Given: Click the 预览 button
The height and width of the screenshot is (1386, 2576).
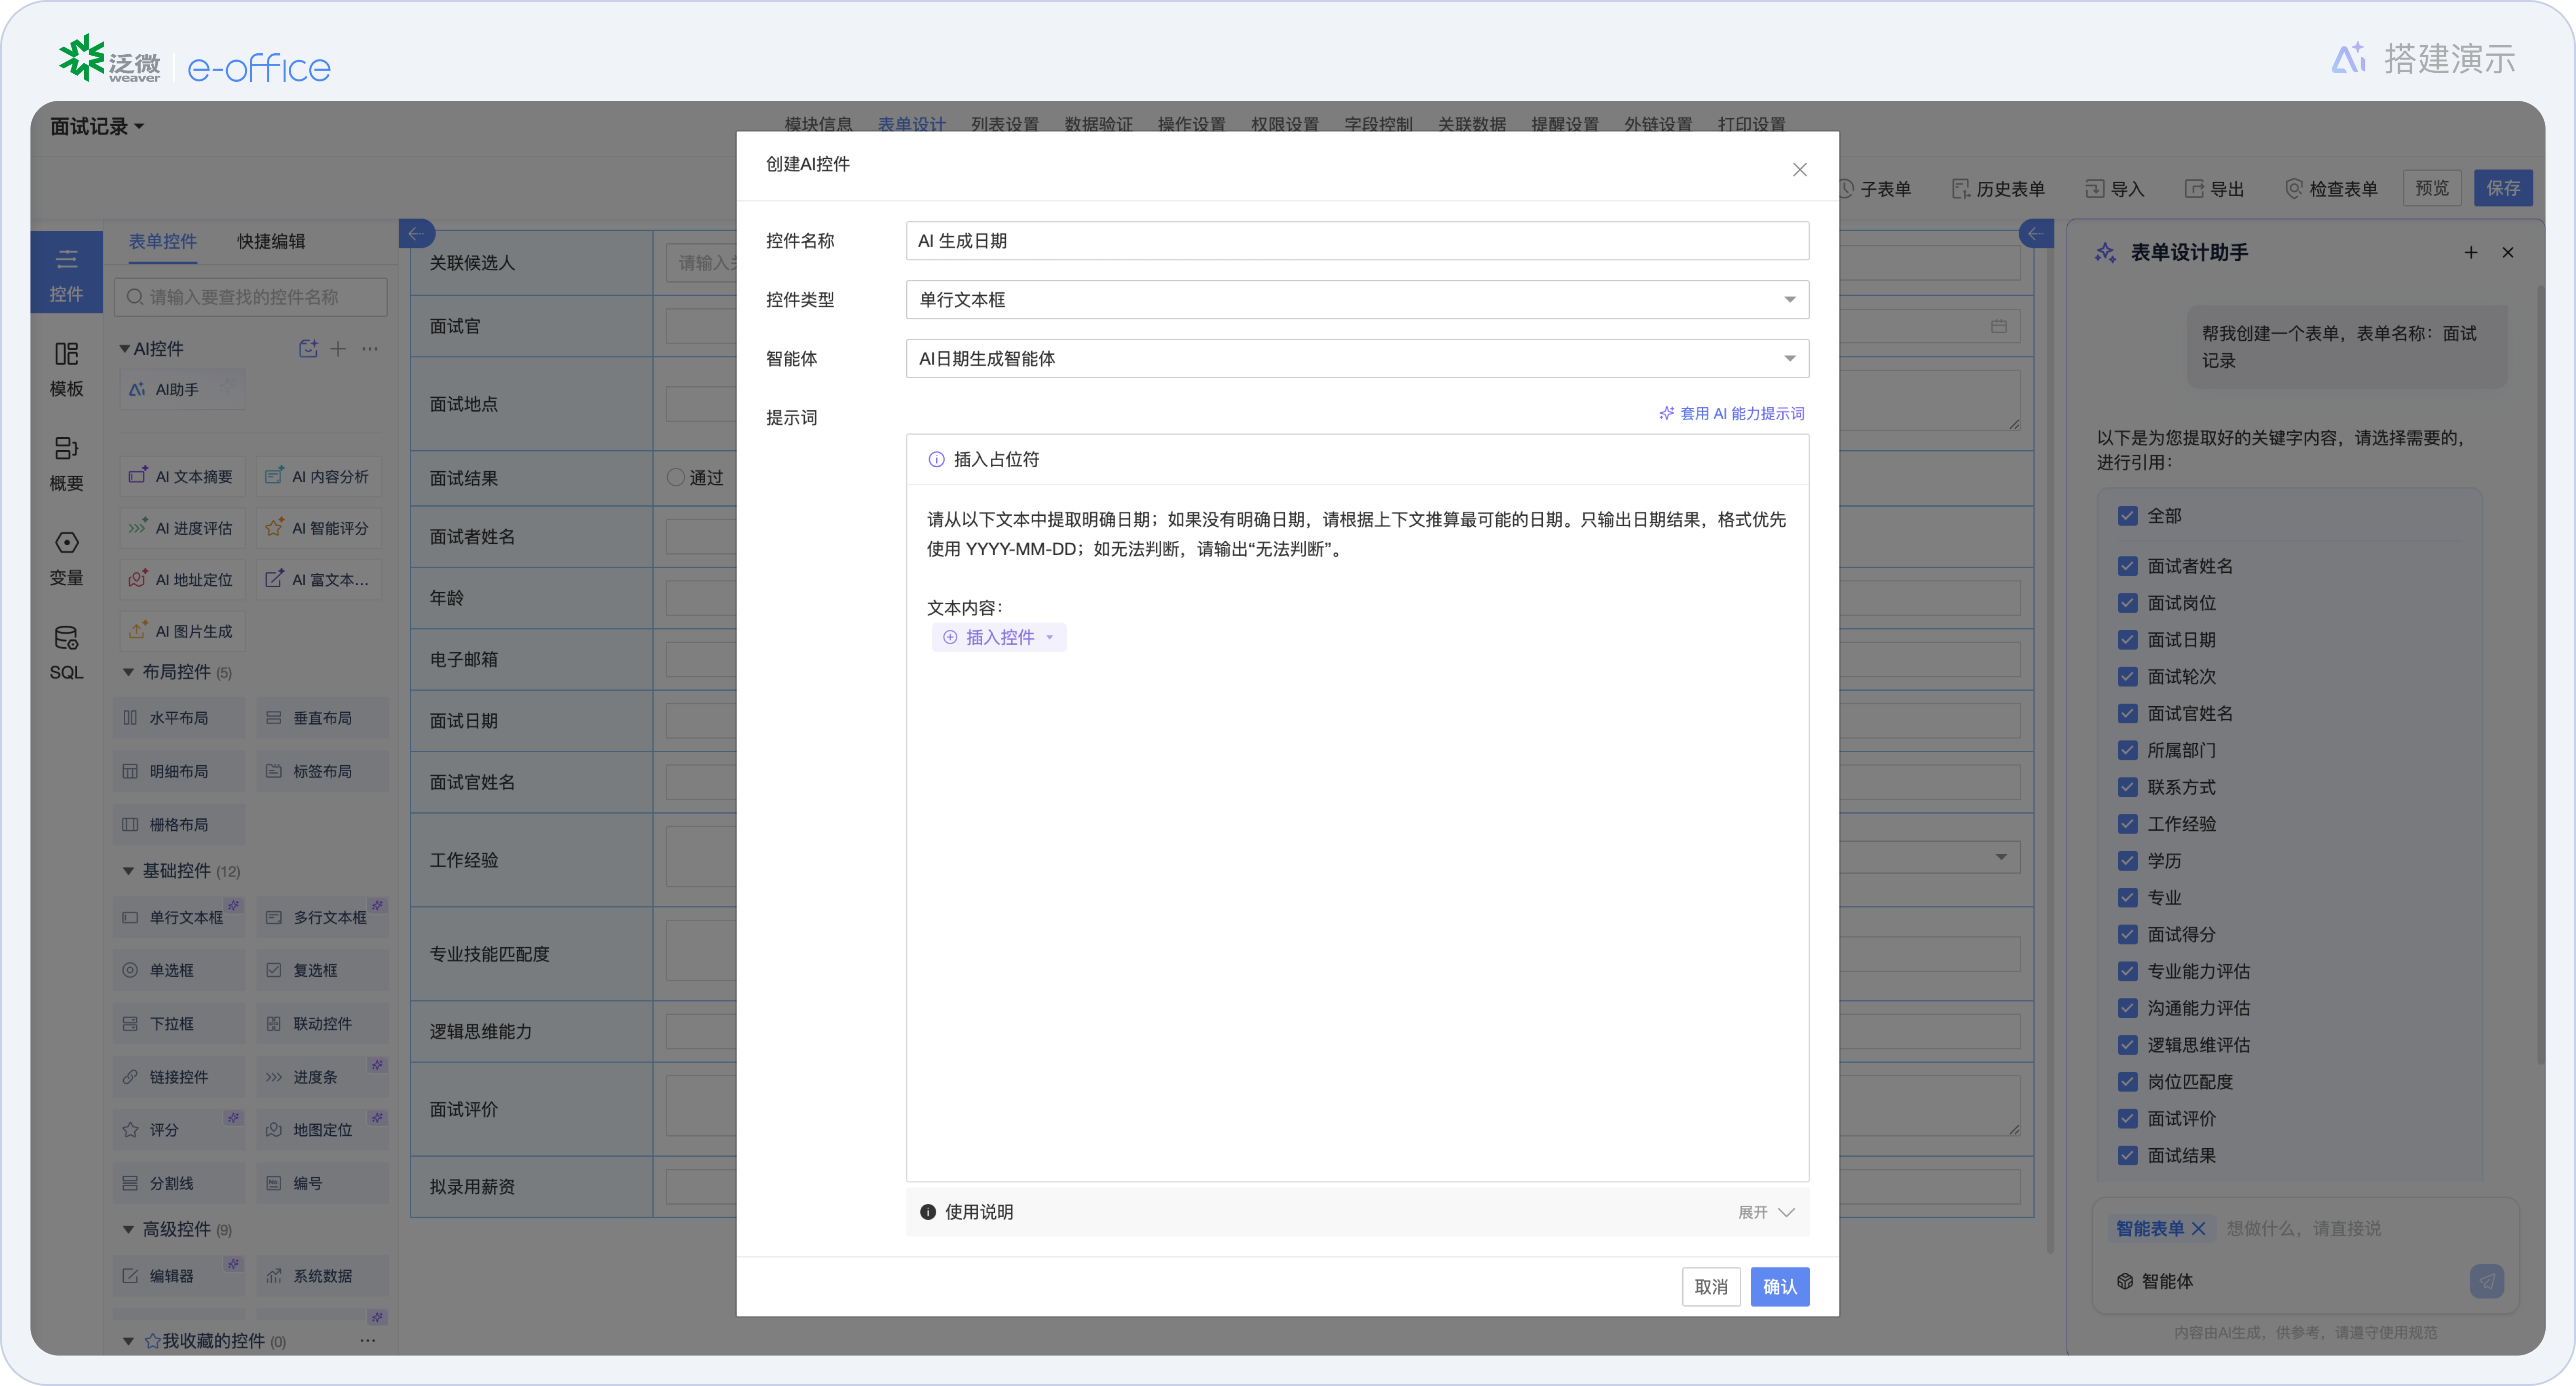Looking at the screenshot, I should (2432, 188).
